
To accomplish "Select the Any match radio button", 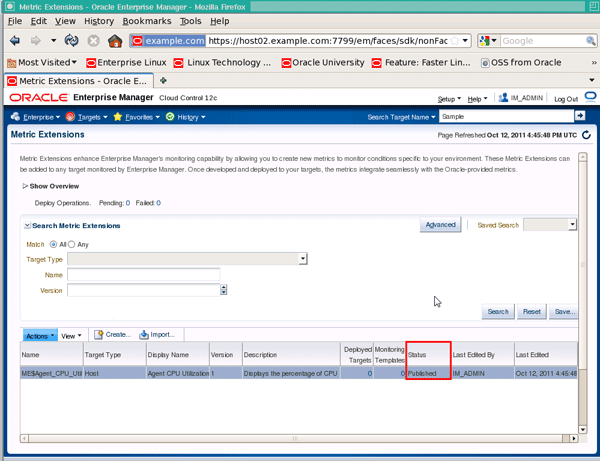I will tap(72, 244).
